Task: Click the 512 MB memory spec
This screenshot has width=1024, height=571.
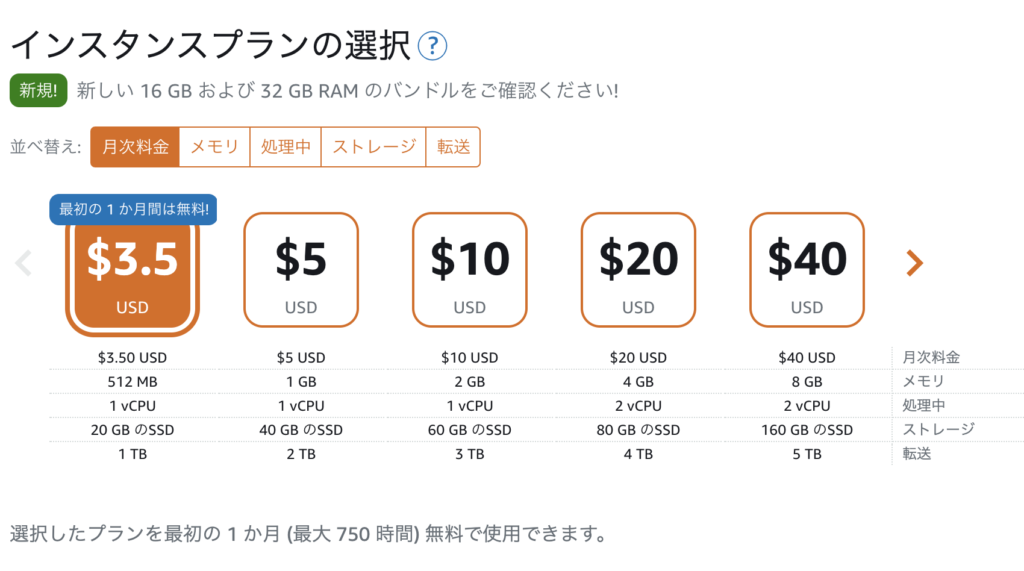Action: click(x=133, y=382)
